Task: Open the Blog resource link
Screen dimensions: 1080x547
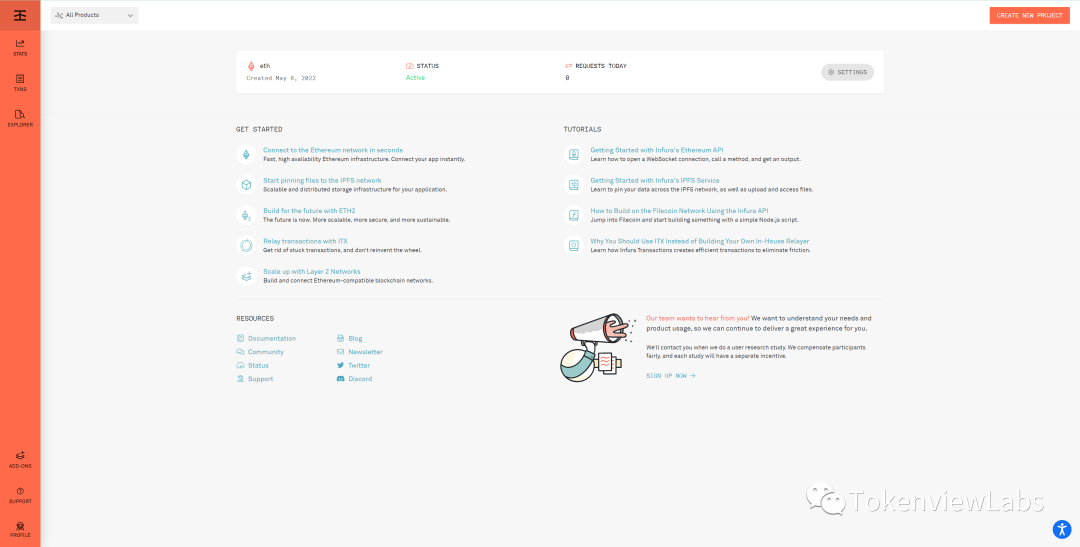Action: pyautogui.click(x=355, y=338)
